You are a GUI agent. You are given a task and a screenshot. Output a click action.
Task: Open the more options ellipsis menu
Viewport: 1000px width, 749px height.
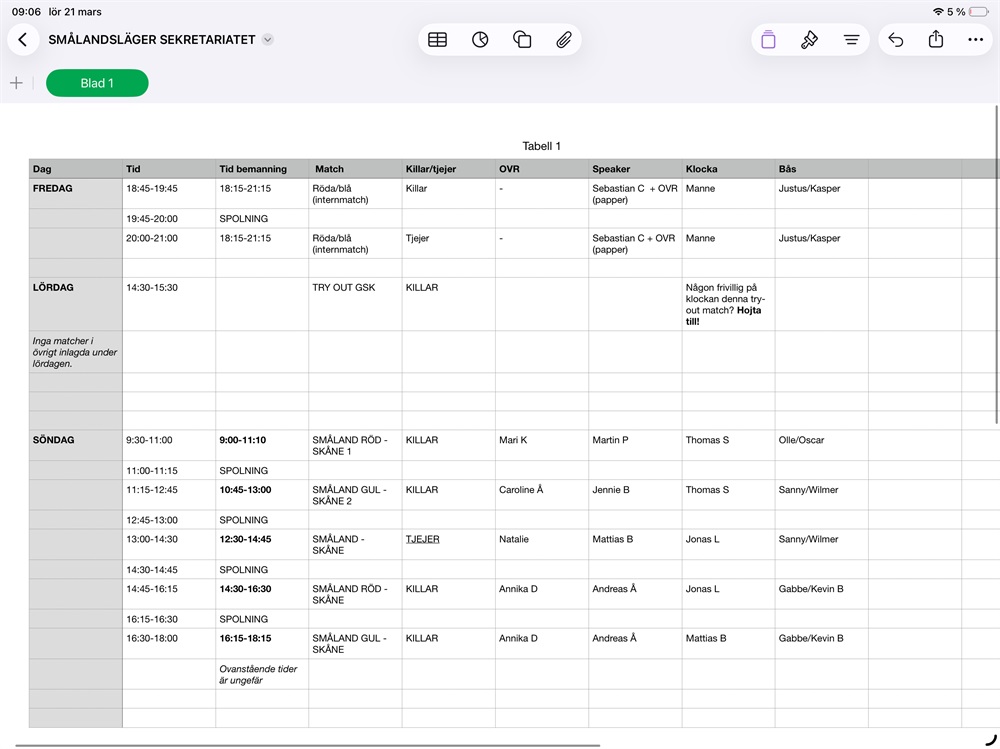coord(976,40)
